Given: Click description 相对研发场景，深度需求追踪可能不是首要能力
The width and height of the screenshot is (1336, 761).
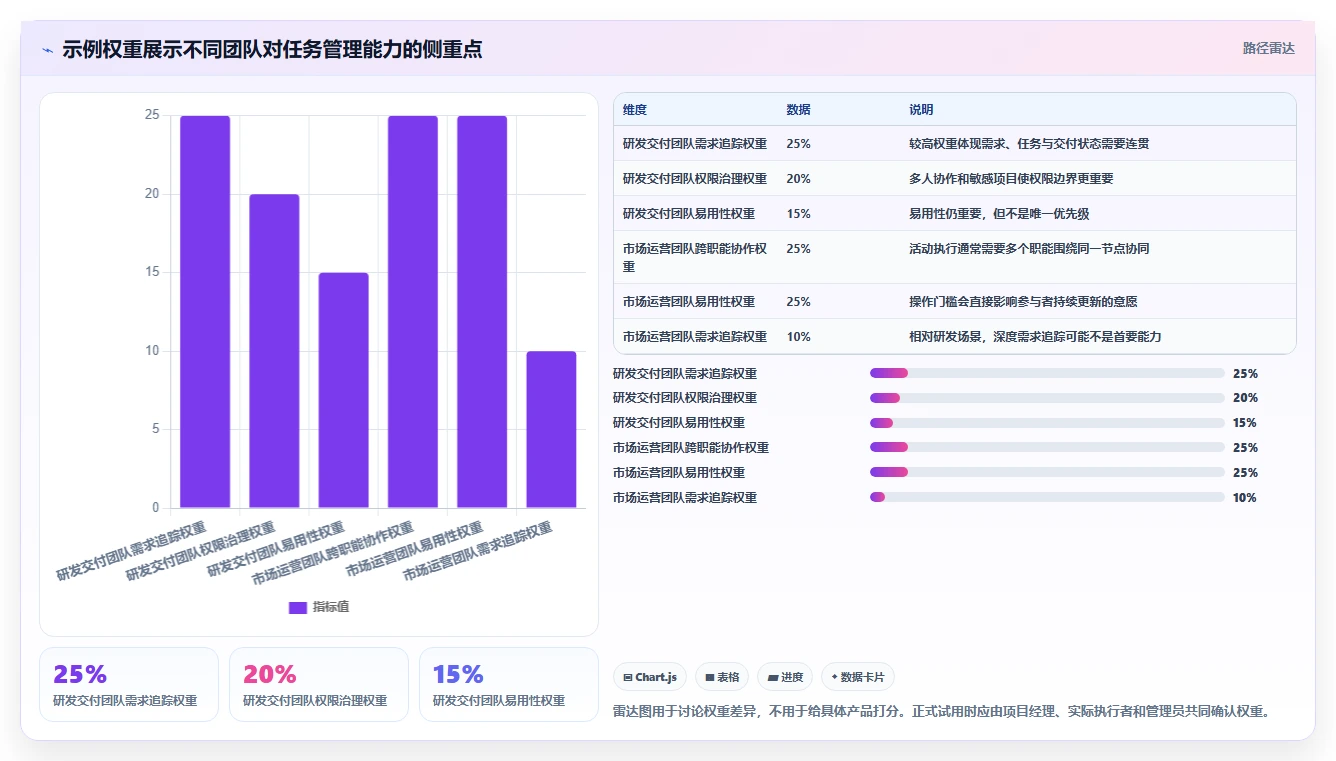Looking at the screenshot, I should tap(1035, 337).
